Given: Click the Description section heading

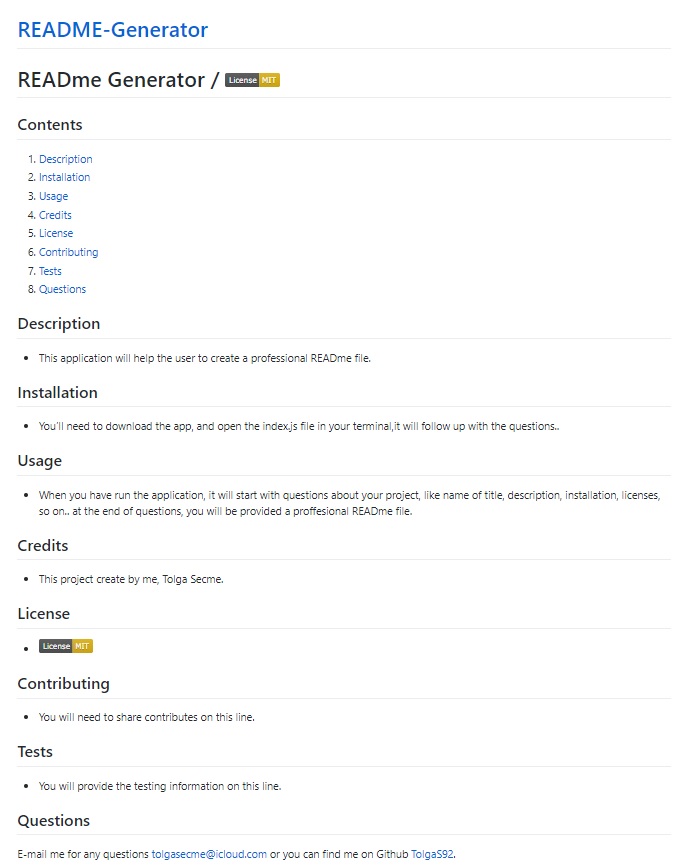Looking at the screenshot, I should [x=59, y=324].
